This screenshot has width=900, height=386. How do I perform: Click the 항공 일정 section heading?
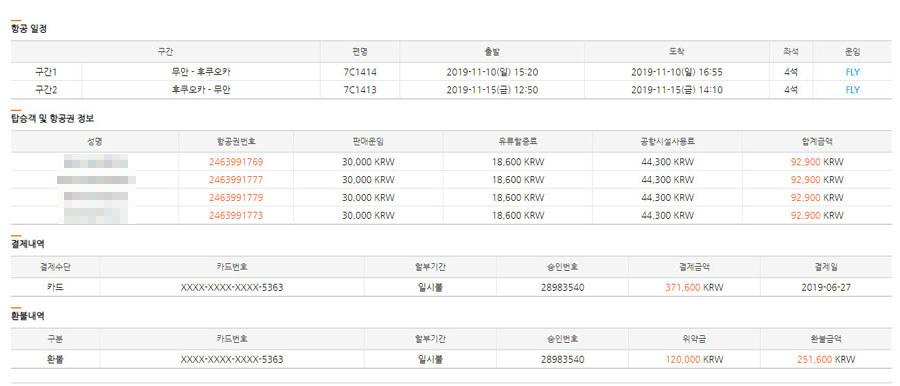(x=29, y=29)
